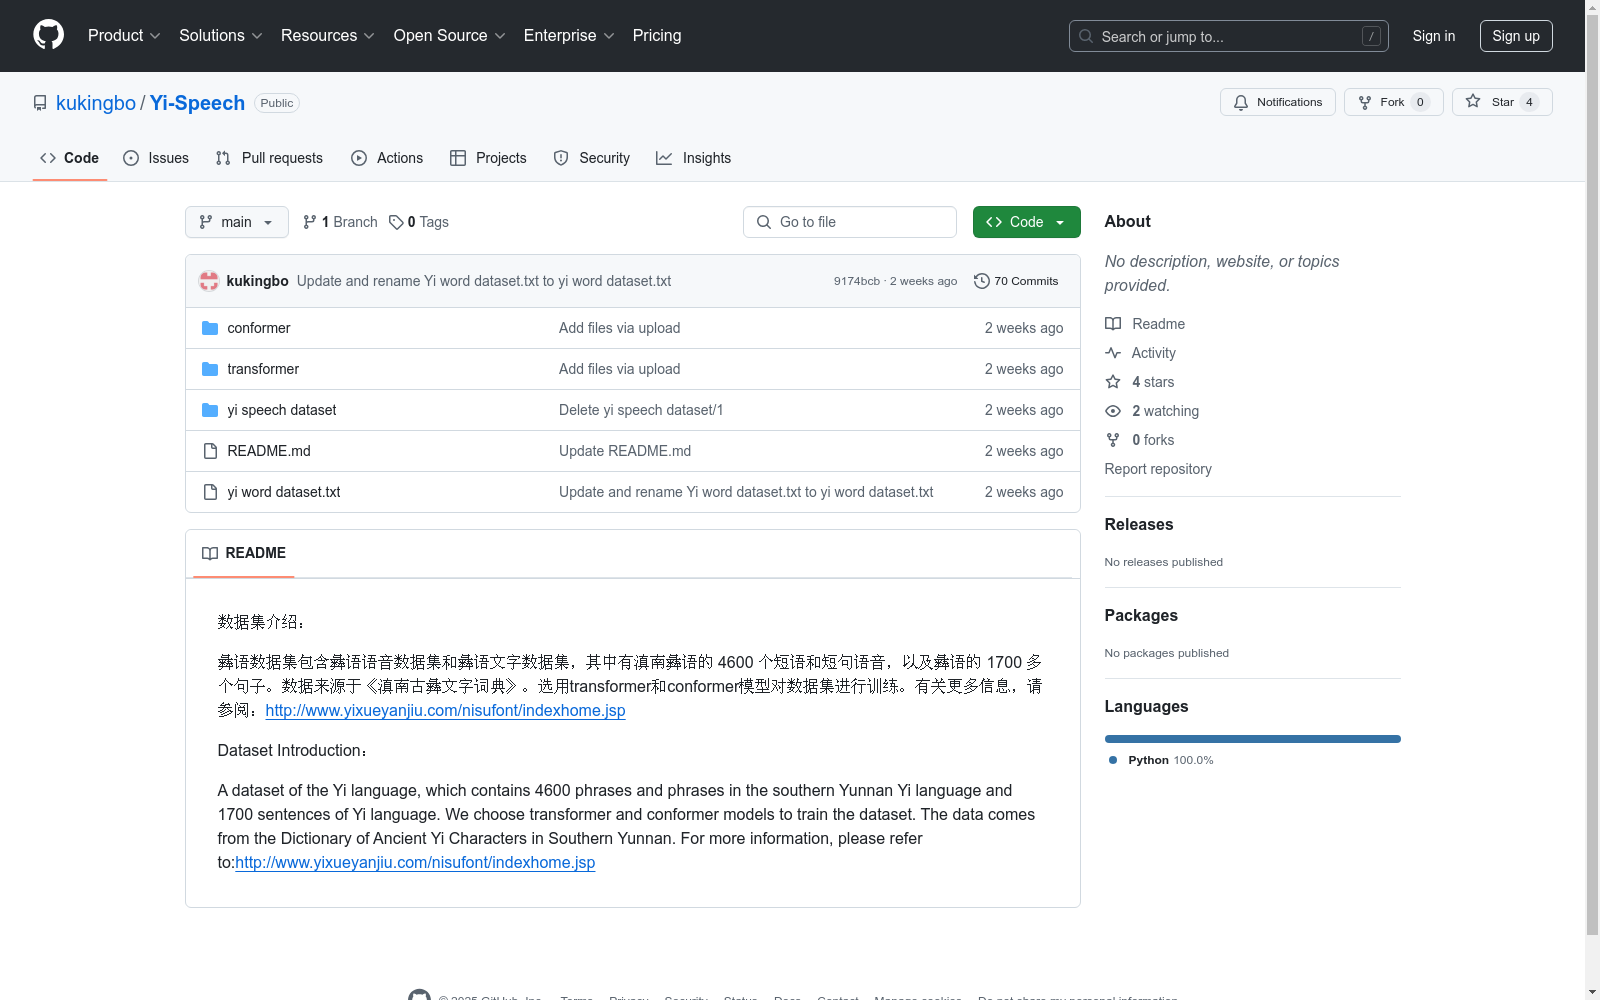Open the yi word dataset.txt file name

click(284, 492)
